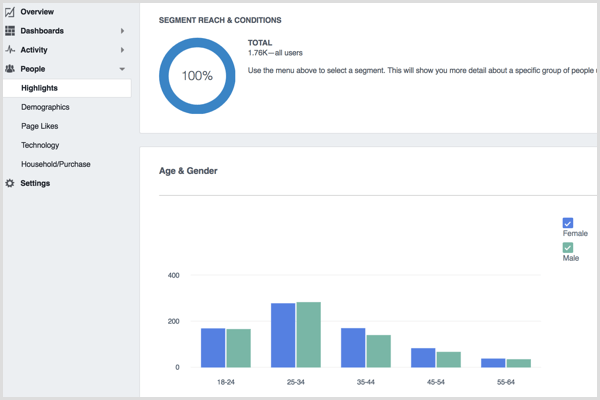Screen dimensions: 600x400
Task: Click the 100% segment reach donut chart
Action: pos(197,76)
